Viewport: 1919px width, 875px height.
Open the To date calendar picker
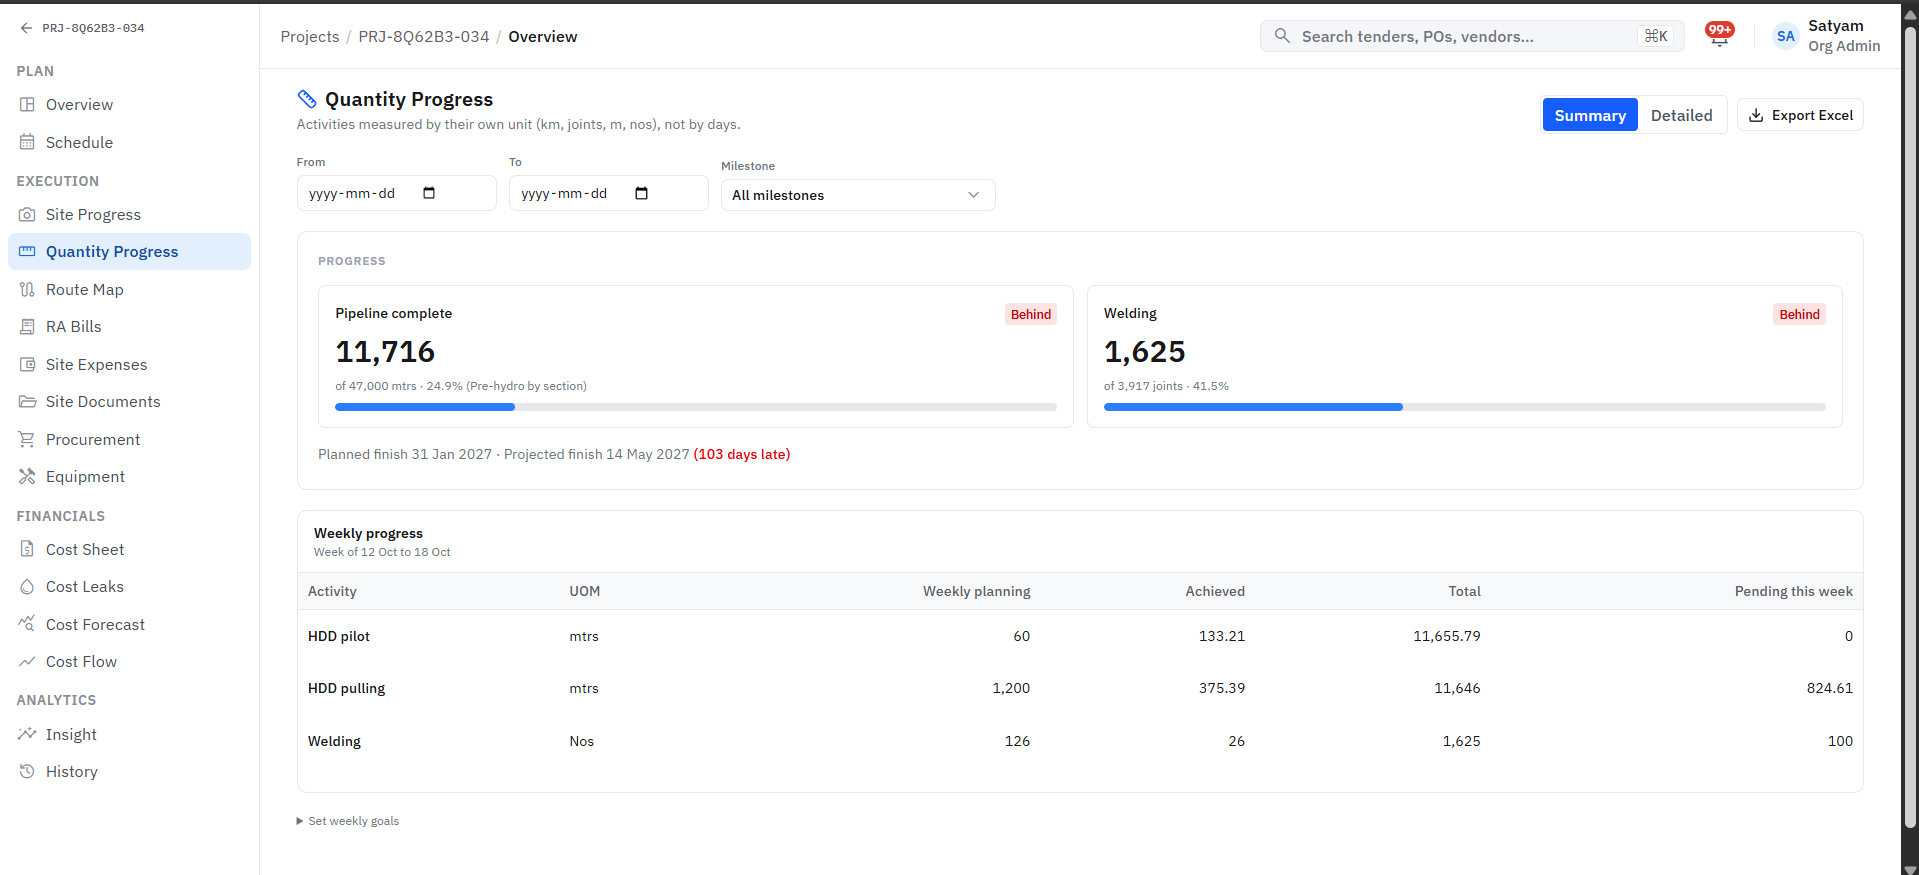[641, 193]
